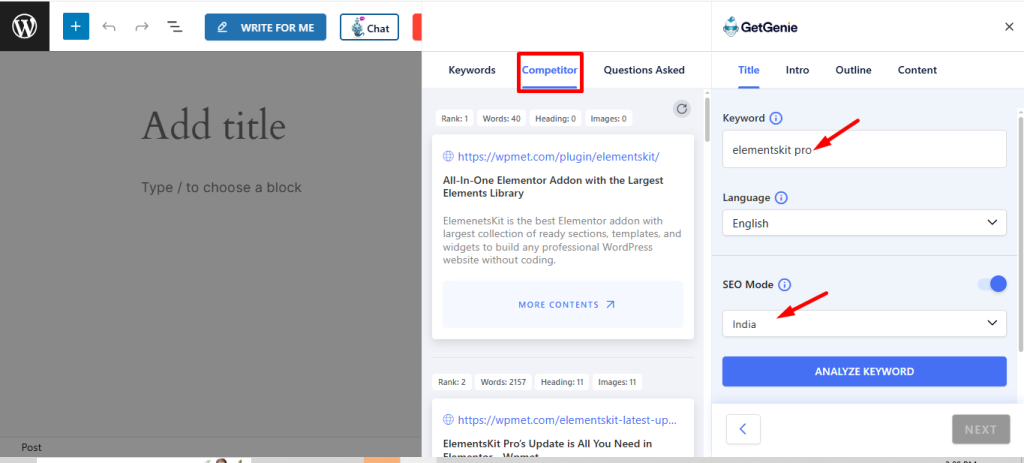
Task: Select the Intro tab
Action: click(797, 70)
